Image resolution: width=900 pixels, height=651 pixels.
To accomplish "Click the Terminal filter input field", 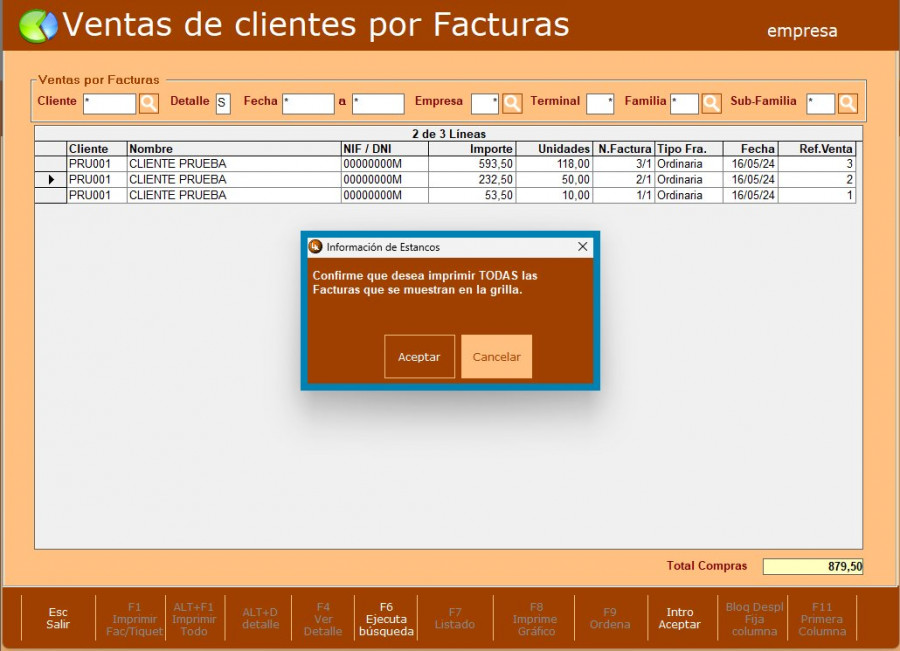I will pos(600,103).
